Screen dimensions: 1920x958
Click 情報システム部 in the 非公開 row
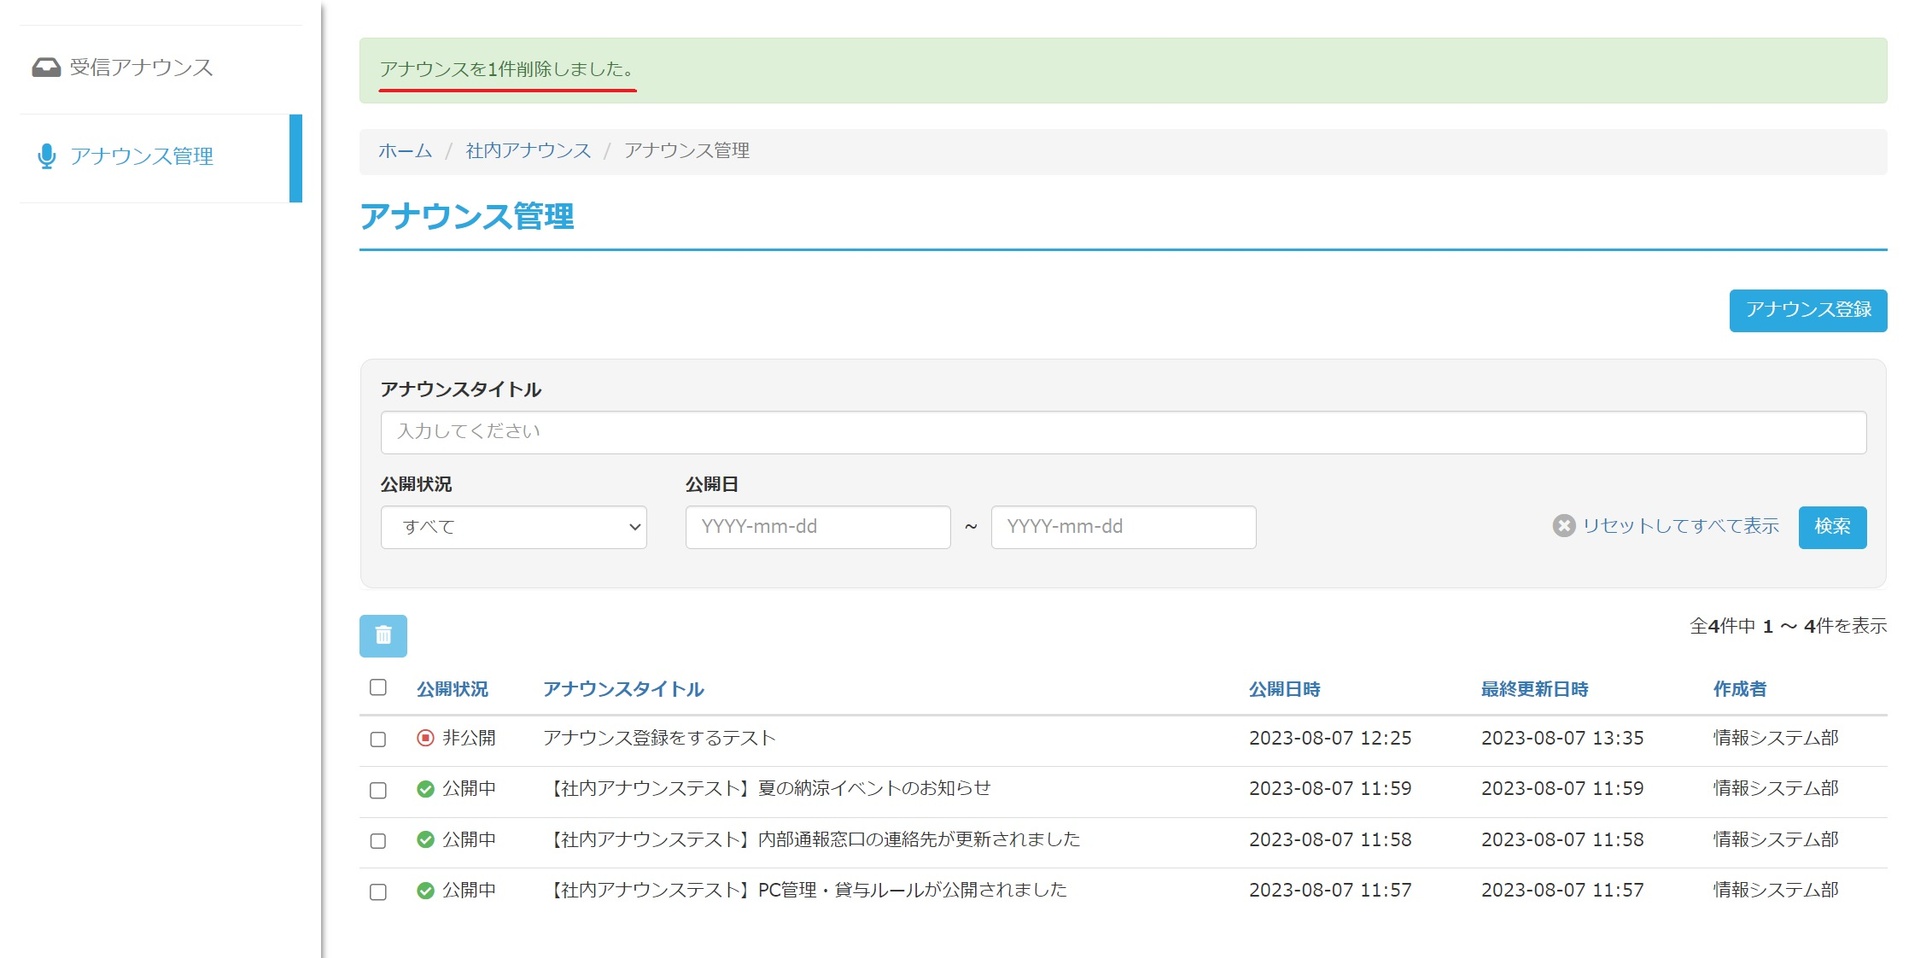pyautogui.click(x=1775, y=738)
